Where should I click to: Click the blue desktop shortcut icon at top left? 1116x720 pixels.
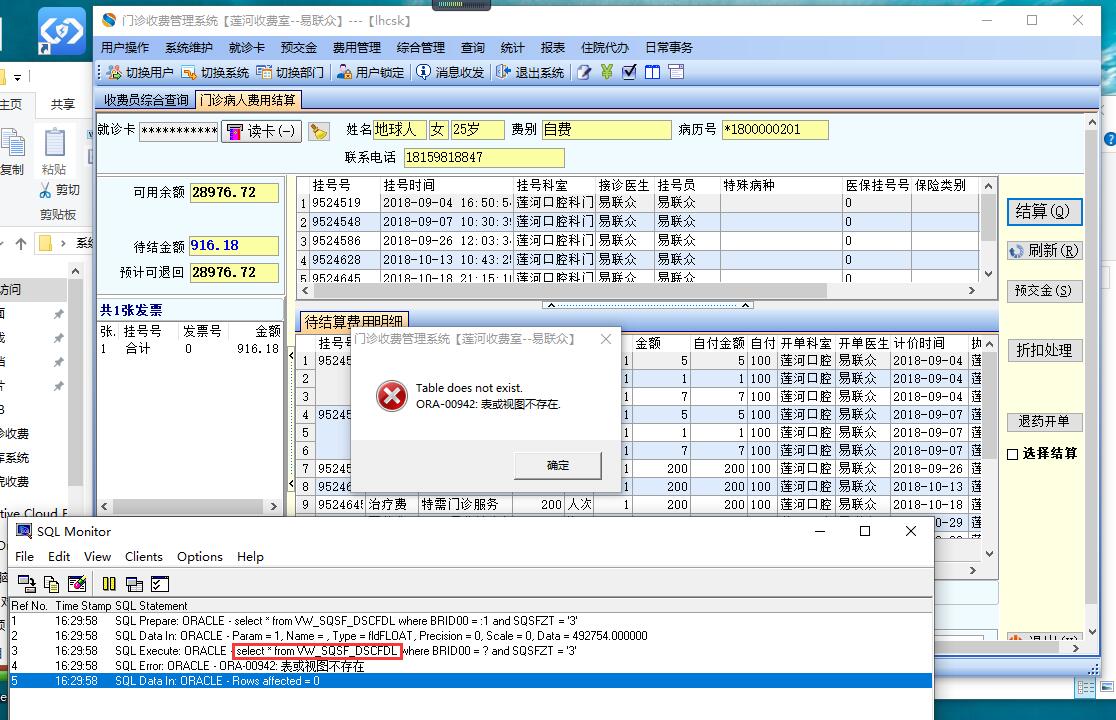pos(61,31)
